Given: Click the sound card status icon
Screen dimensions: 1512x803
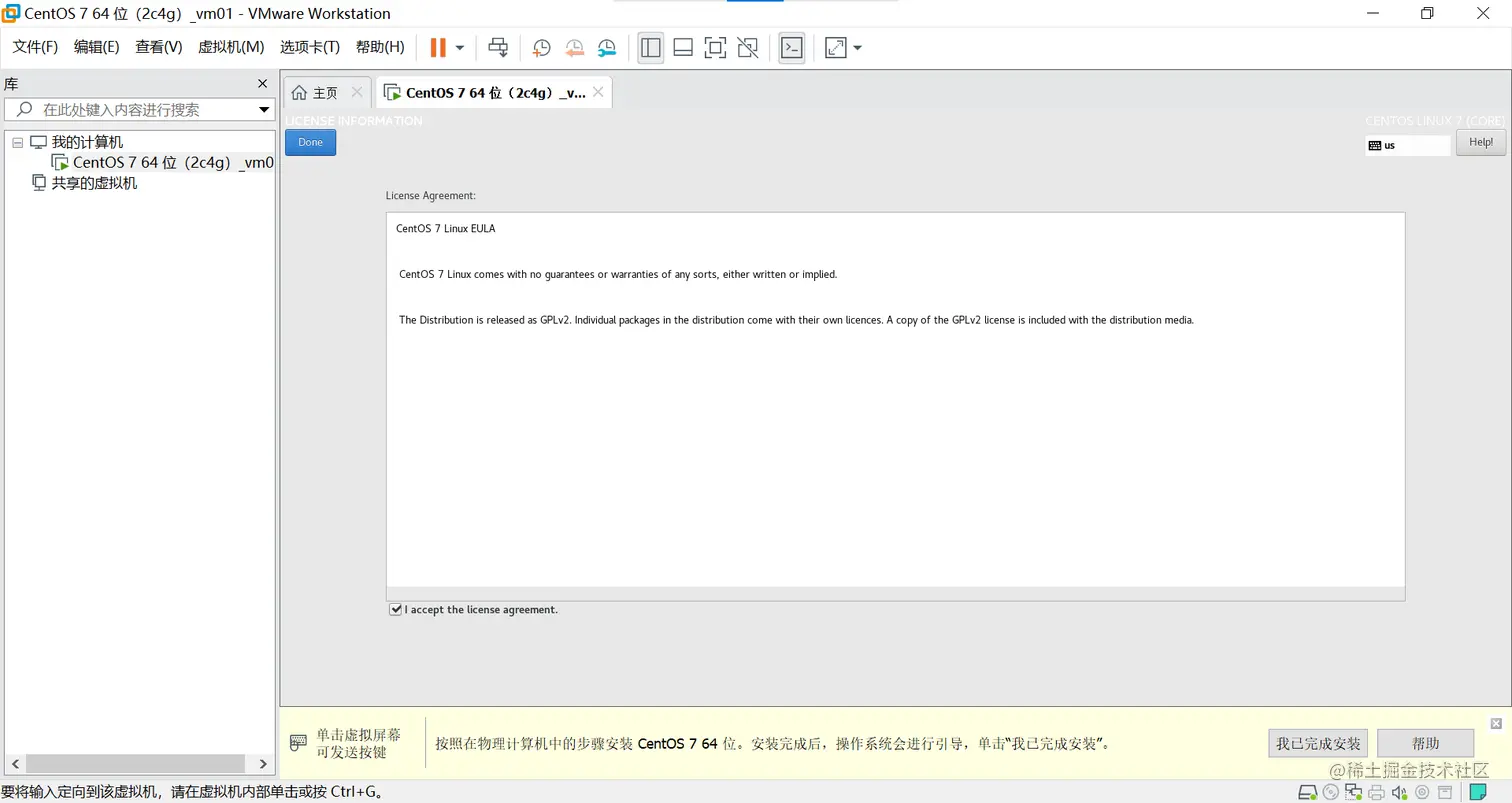Looking at the screenshot, I should tap(1400, 793).
